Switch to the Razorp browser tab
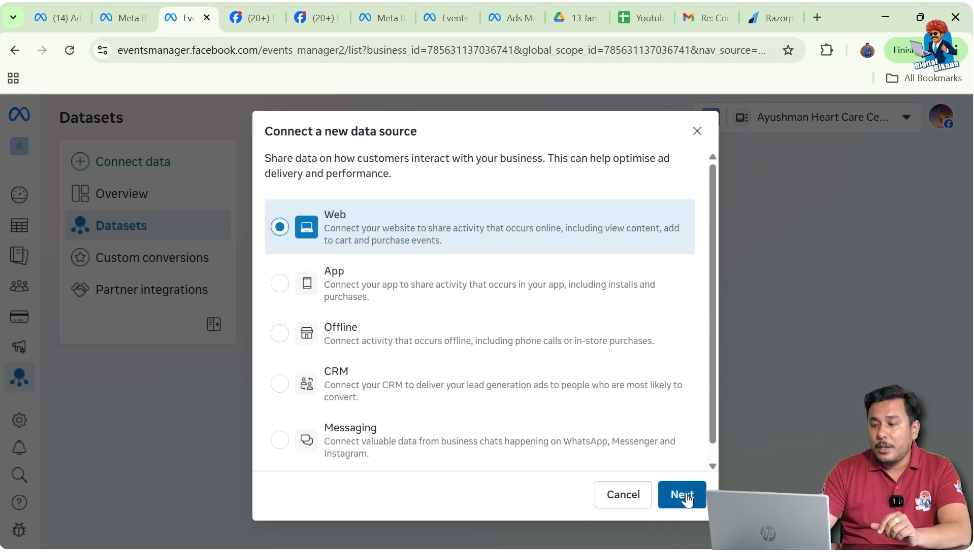The height and width of the screenshot is (552, 974). coord(771,17)
